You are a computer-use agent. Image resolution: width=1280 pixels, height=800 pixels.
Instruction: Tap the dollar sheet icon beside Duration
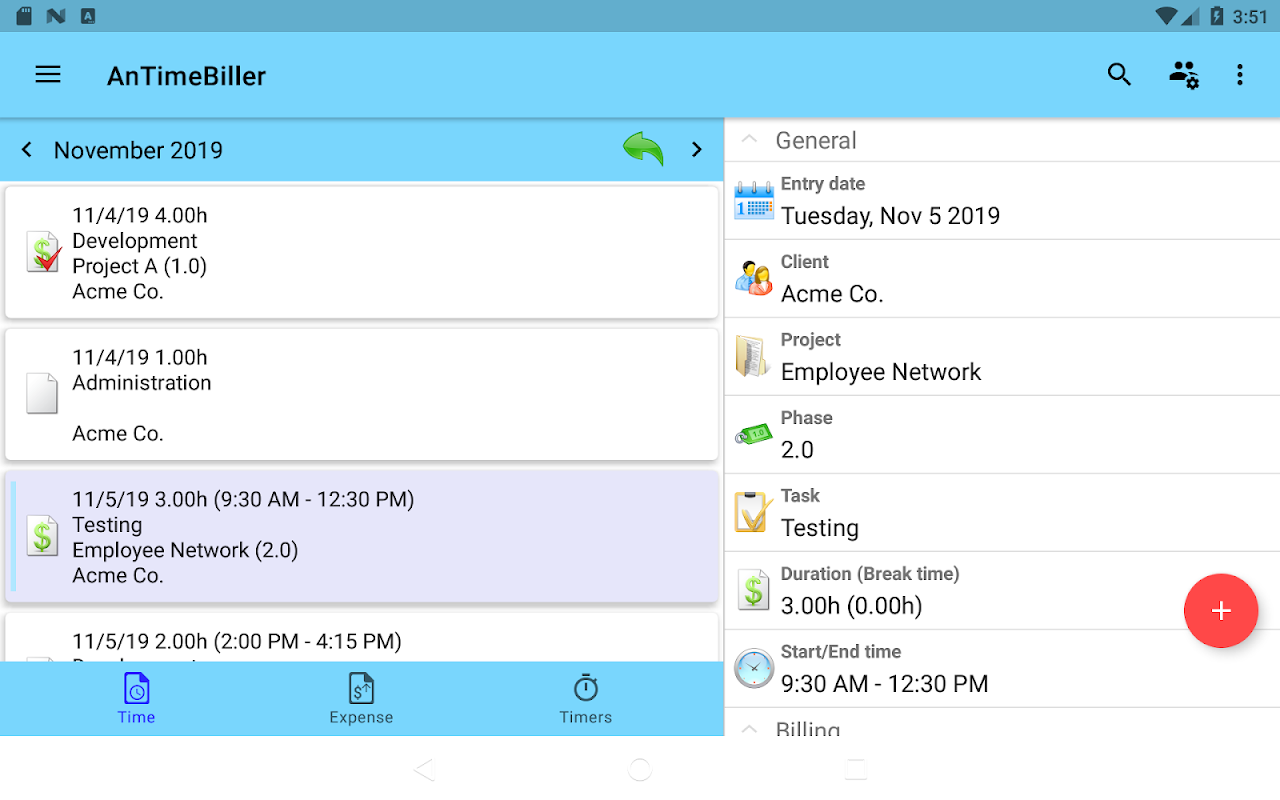[x=753, y=590]
